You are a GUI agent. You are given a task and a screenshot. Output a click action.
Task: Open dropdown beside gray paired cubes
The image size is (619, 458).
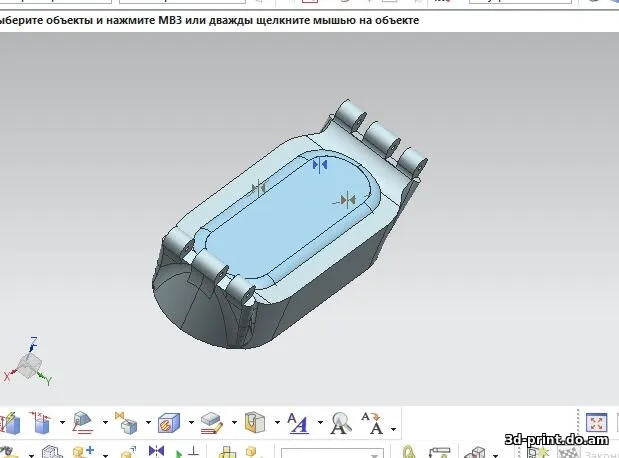point(495,456)
